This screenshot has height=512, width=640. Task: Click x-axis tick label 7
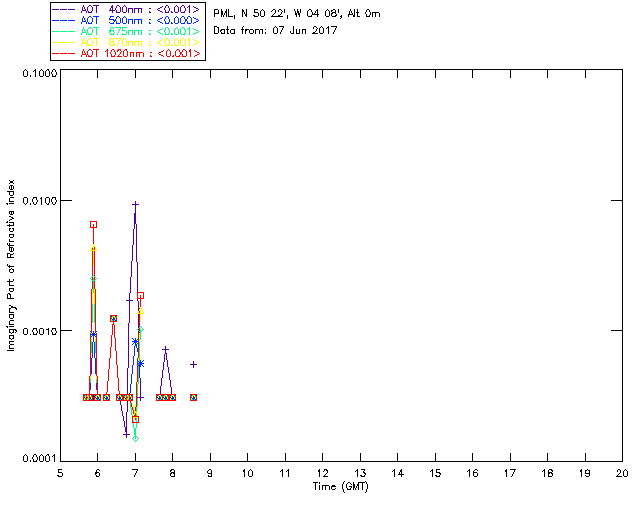(135, 473)
